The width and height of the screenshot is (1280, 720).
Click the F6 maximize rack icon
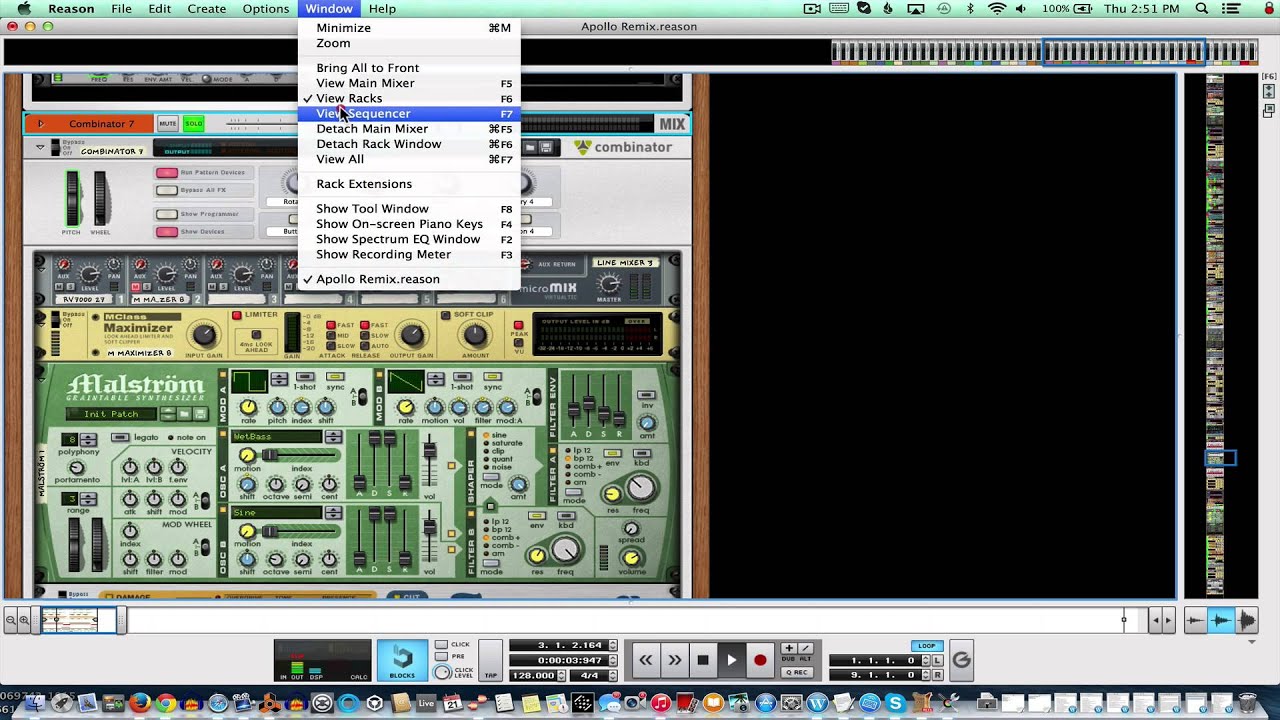[x=1269, y=91]
